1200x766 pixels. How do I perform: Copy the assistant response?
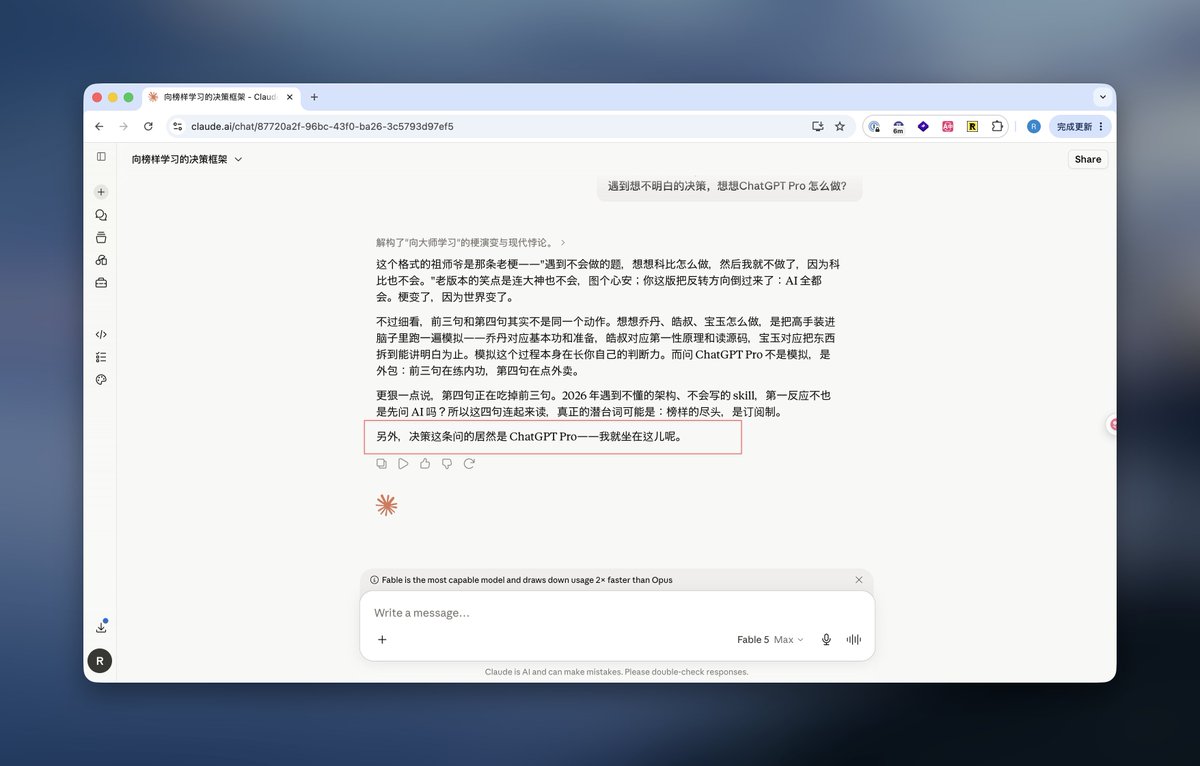pyautogui.click(x=381, y=463)
